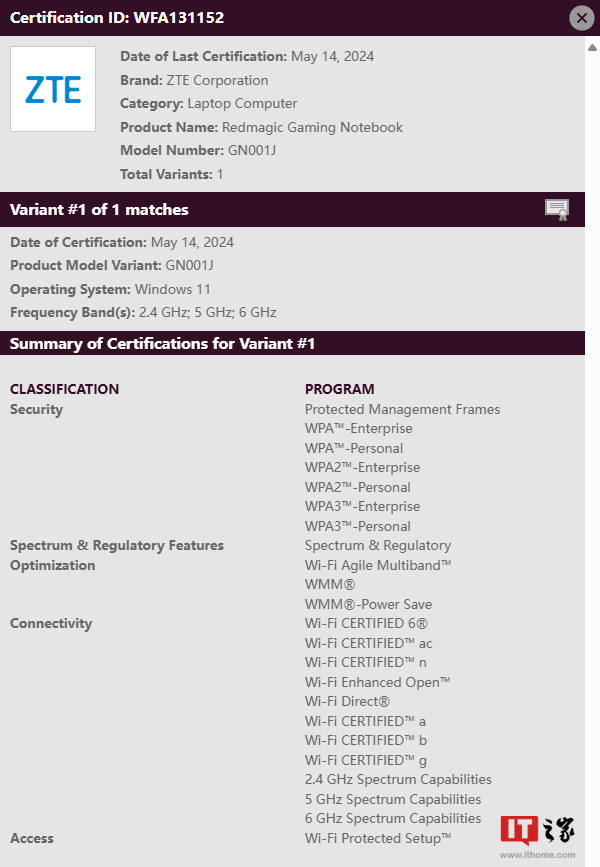This screenshot has width=600, height=867.
Task: Click the Redmagic Gaming Notebook product name
Action: click(x=312, y=127)
